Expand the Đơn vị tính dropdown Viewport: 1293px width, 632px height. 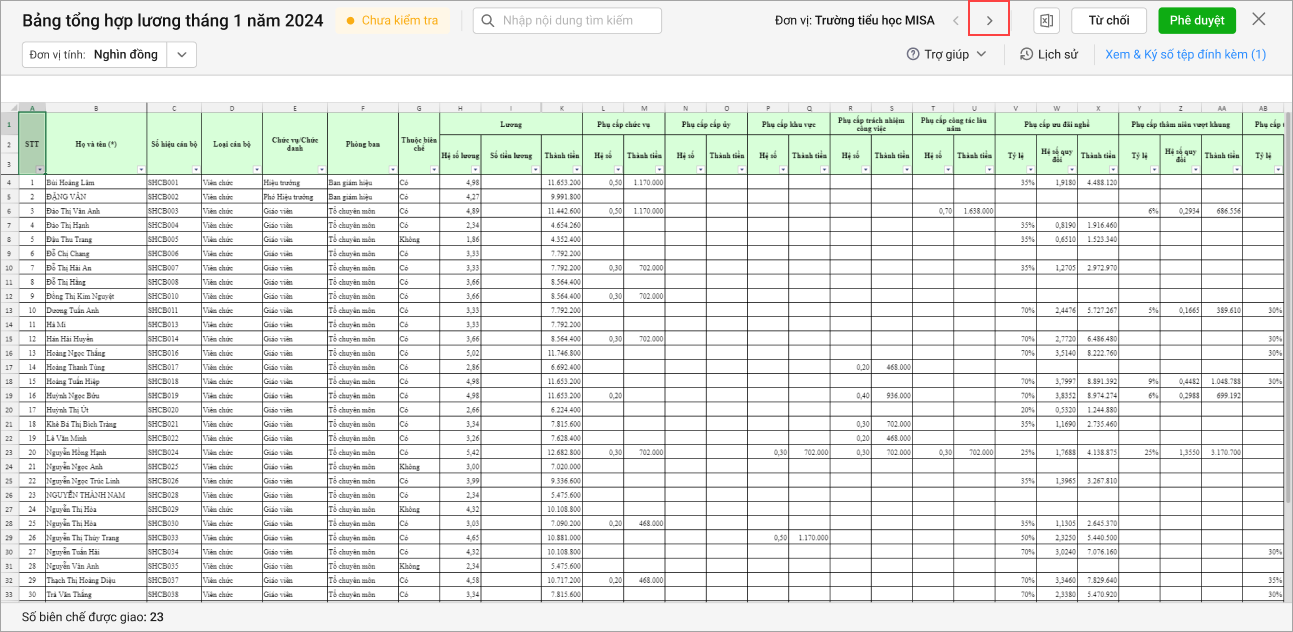coord(181,55)
